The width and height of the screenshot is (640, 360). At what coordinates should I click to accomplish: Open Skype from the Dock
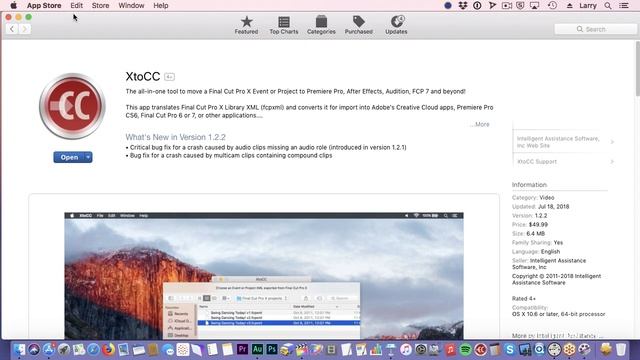click(510, 349)
